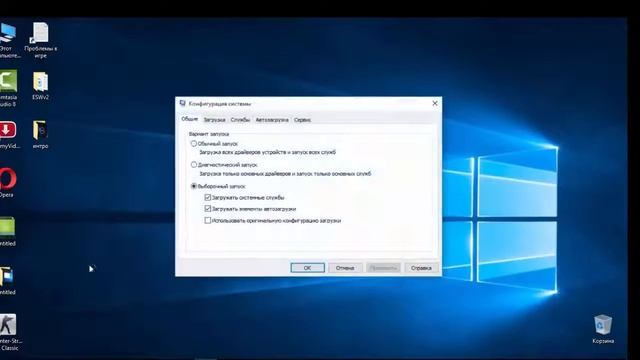Uncheck Загружать элементы автозагрузки

[x=208, y=209]
